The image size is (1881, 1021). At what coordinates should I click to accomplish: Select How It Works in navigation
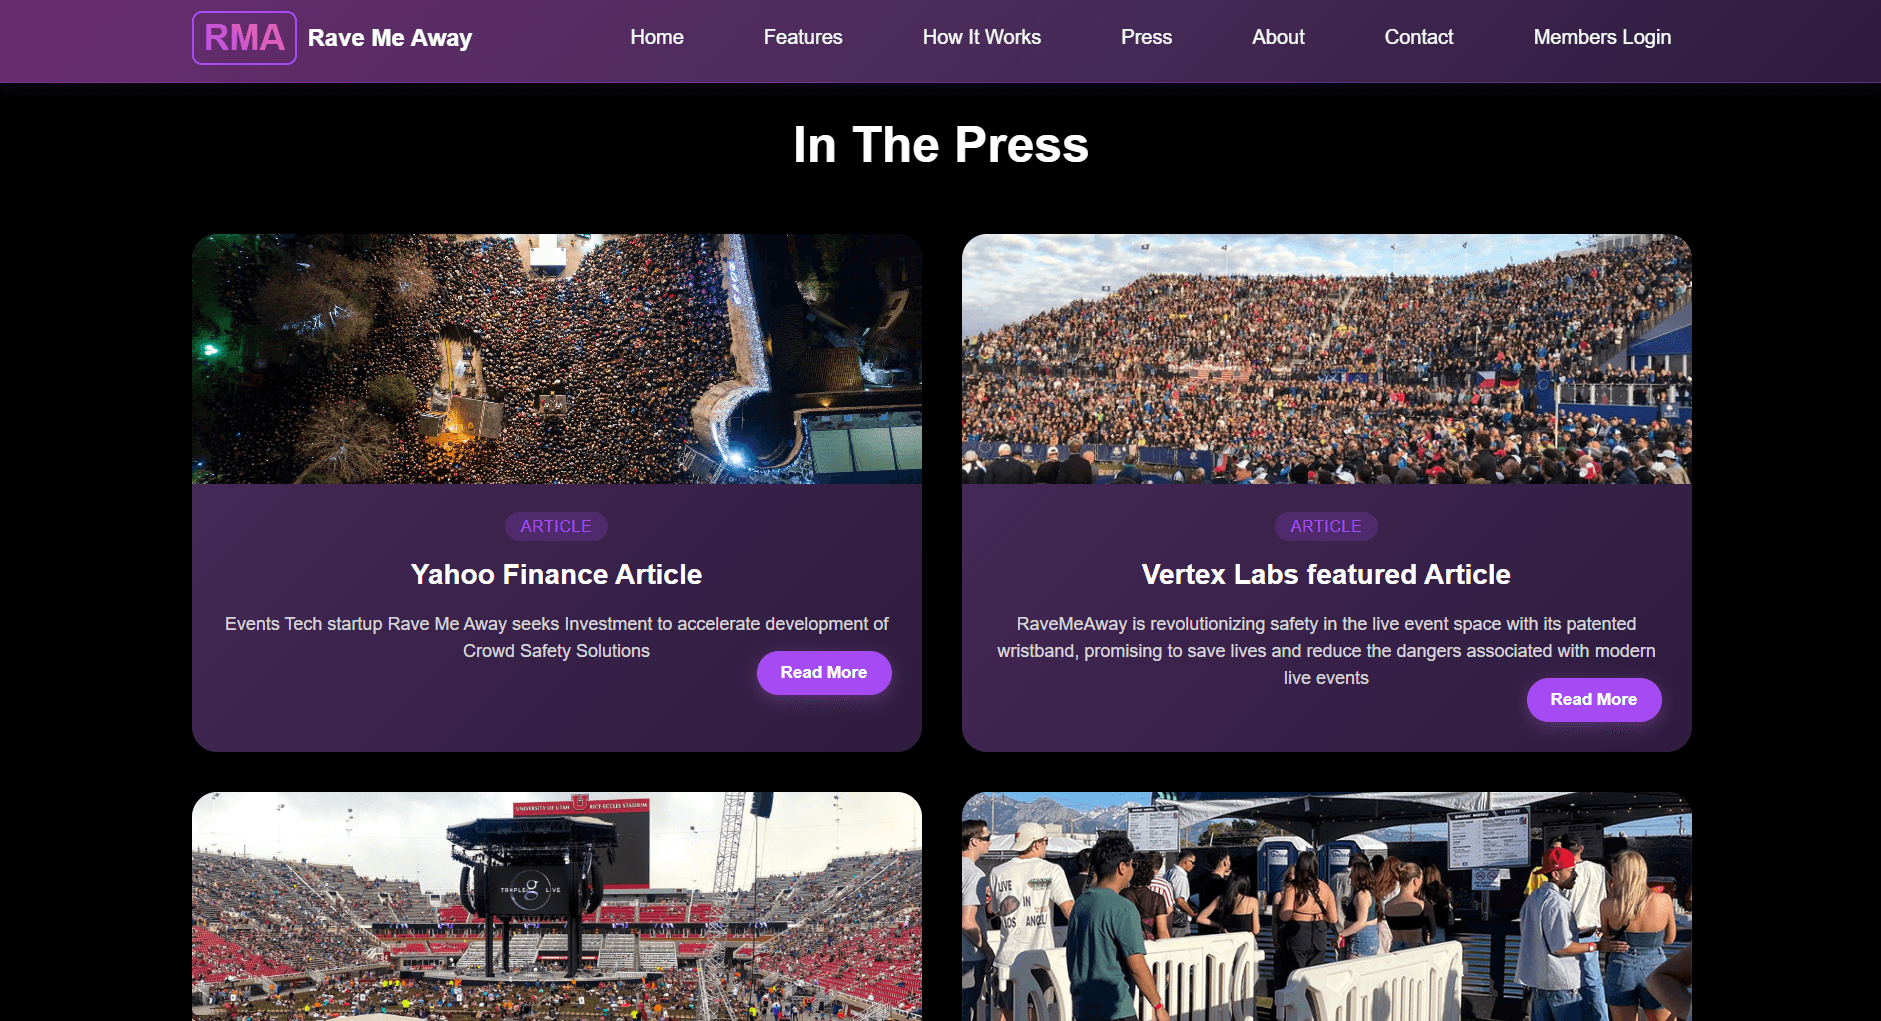coord(982,37)
